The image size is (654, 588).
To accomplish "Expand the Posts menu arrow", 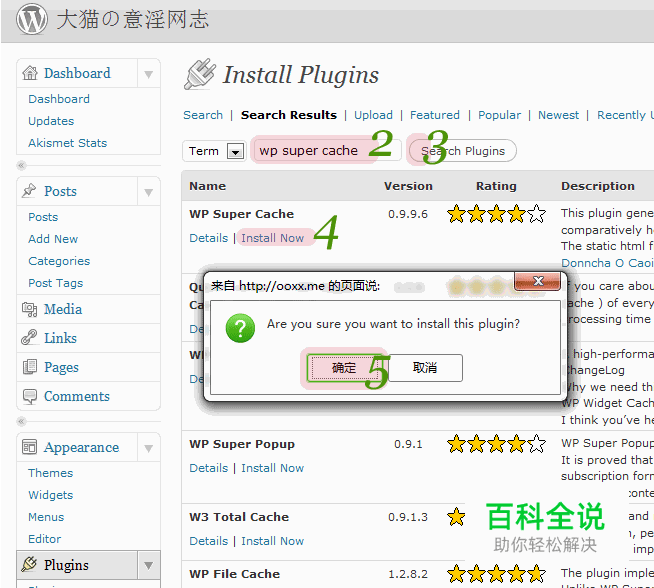I will point(148,192).
